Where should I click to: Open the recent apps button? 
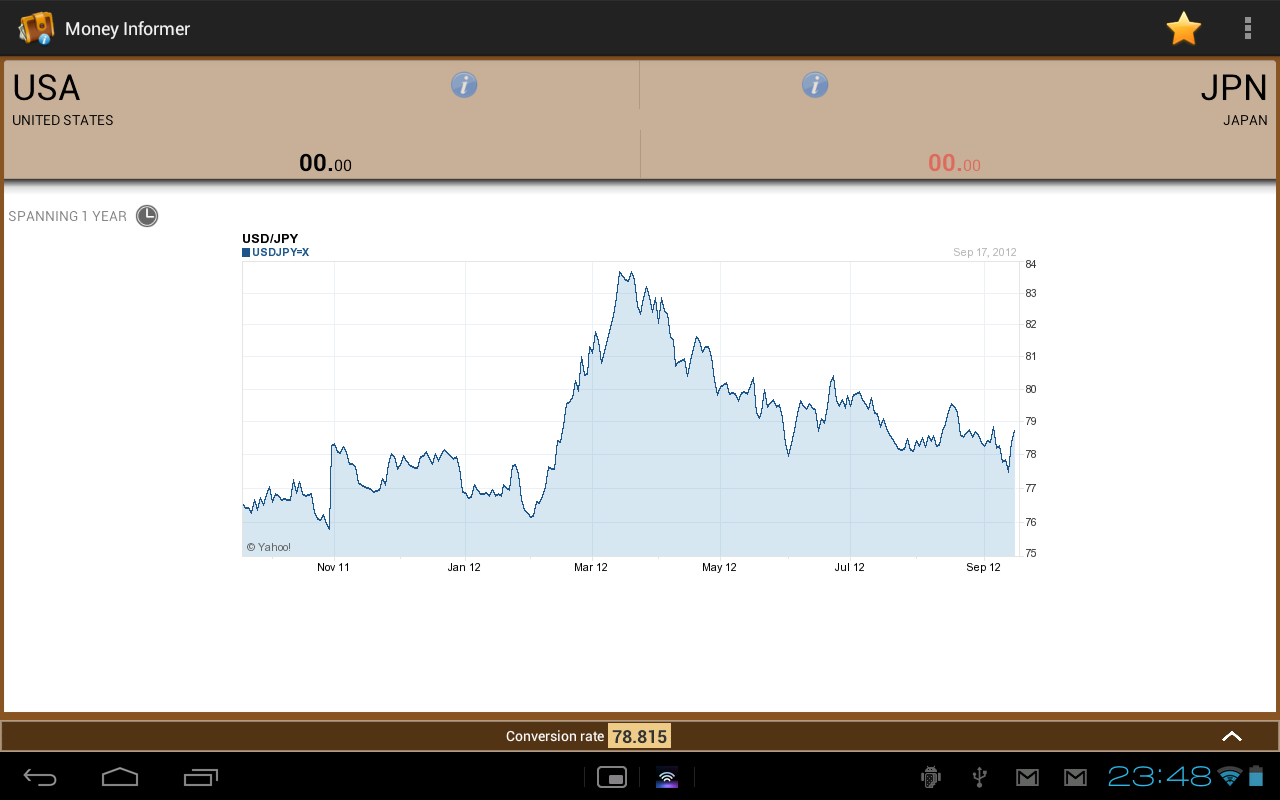coord(200,776)
